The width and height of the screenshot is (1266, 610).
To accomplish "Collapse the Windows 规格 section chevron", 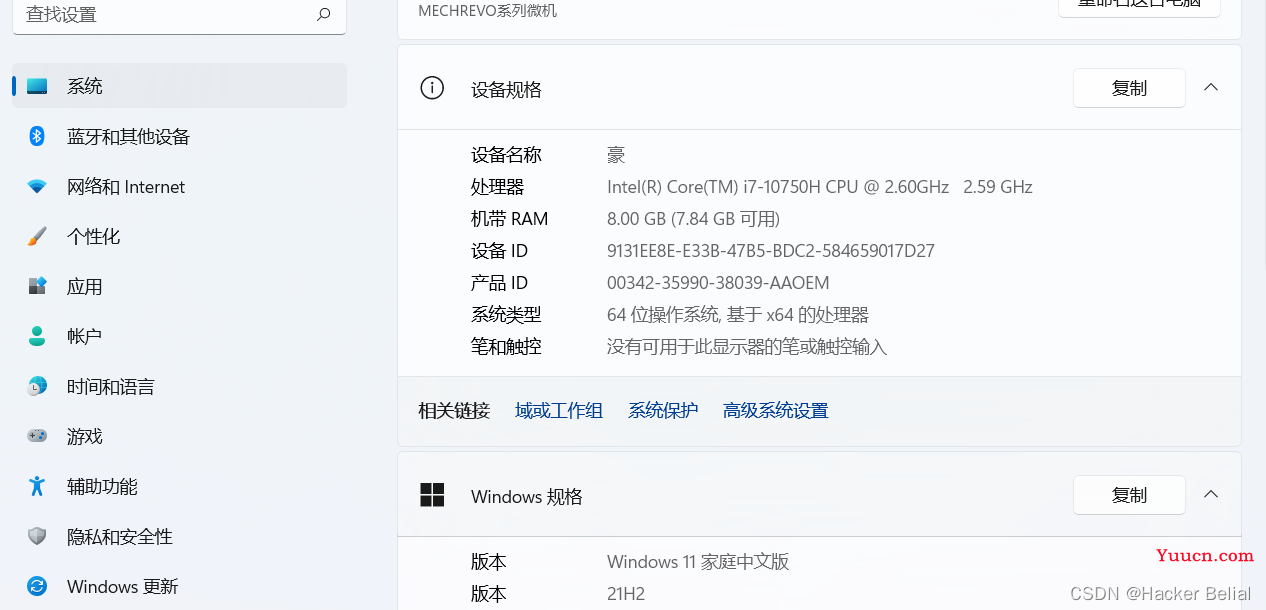I will pos(1211,495).
